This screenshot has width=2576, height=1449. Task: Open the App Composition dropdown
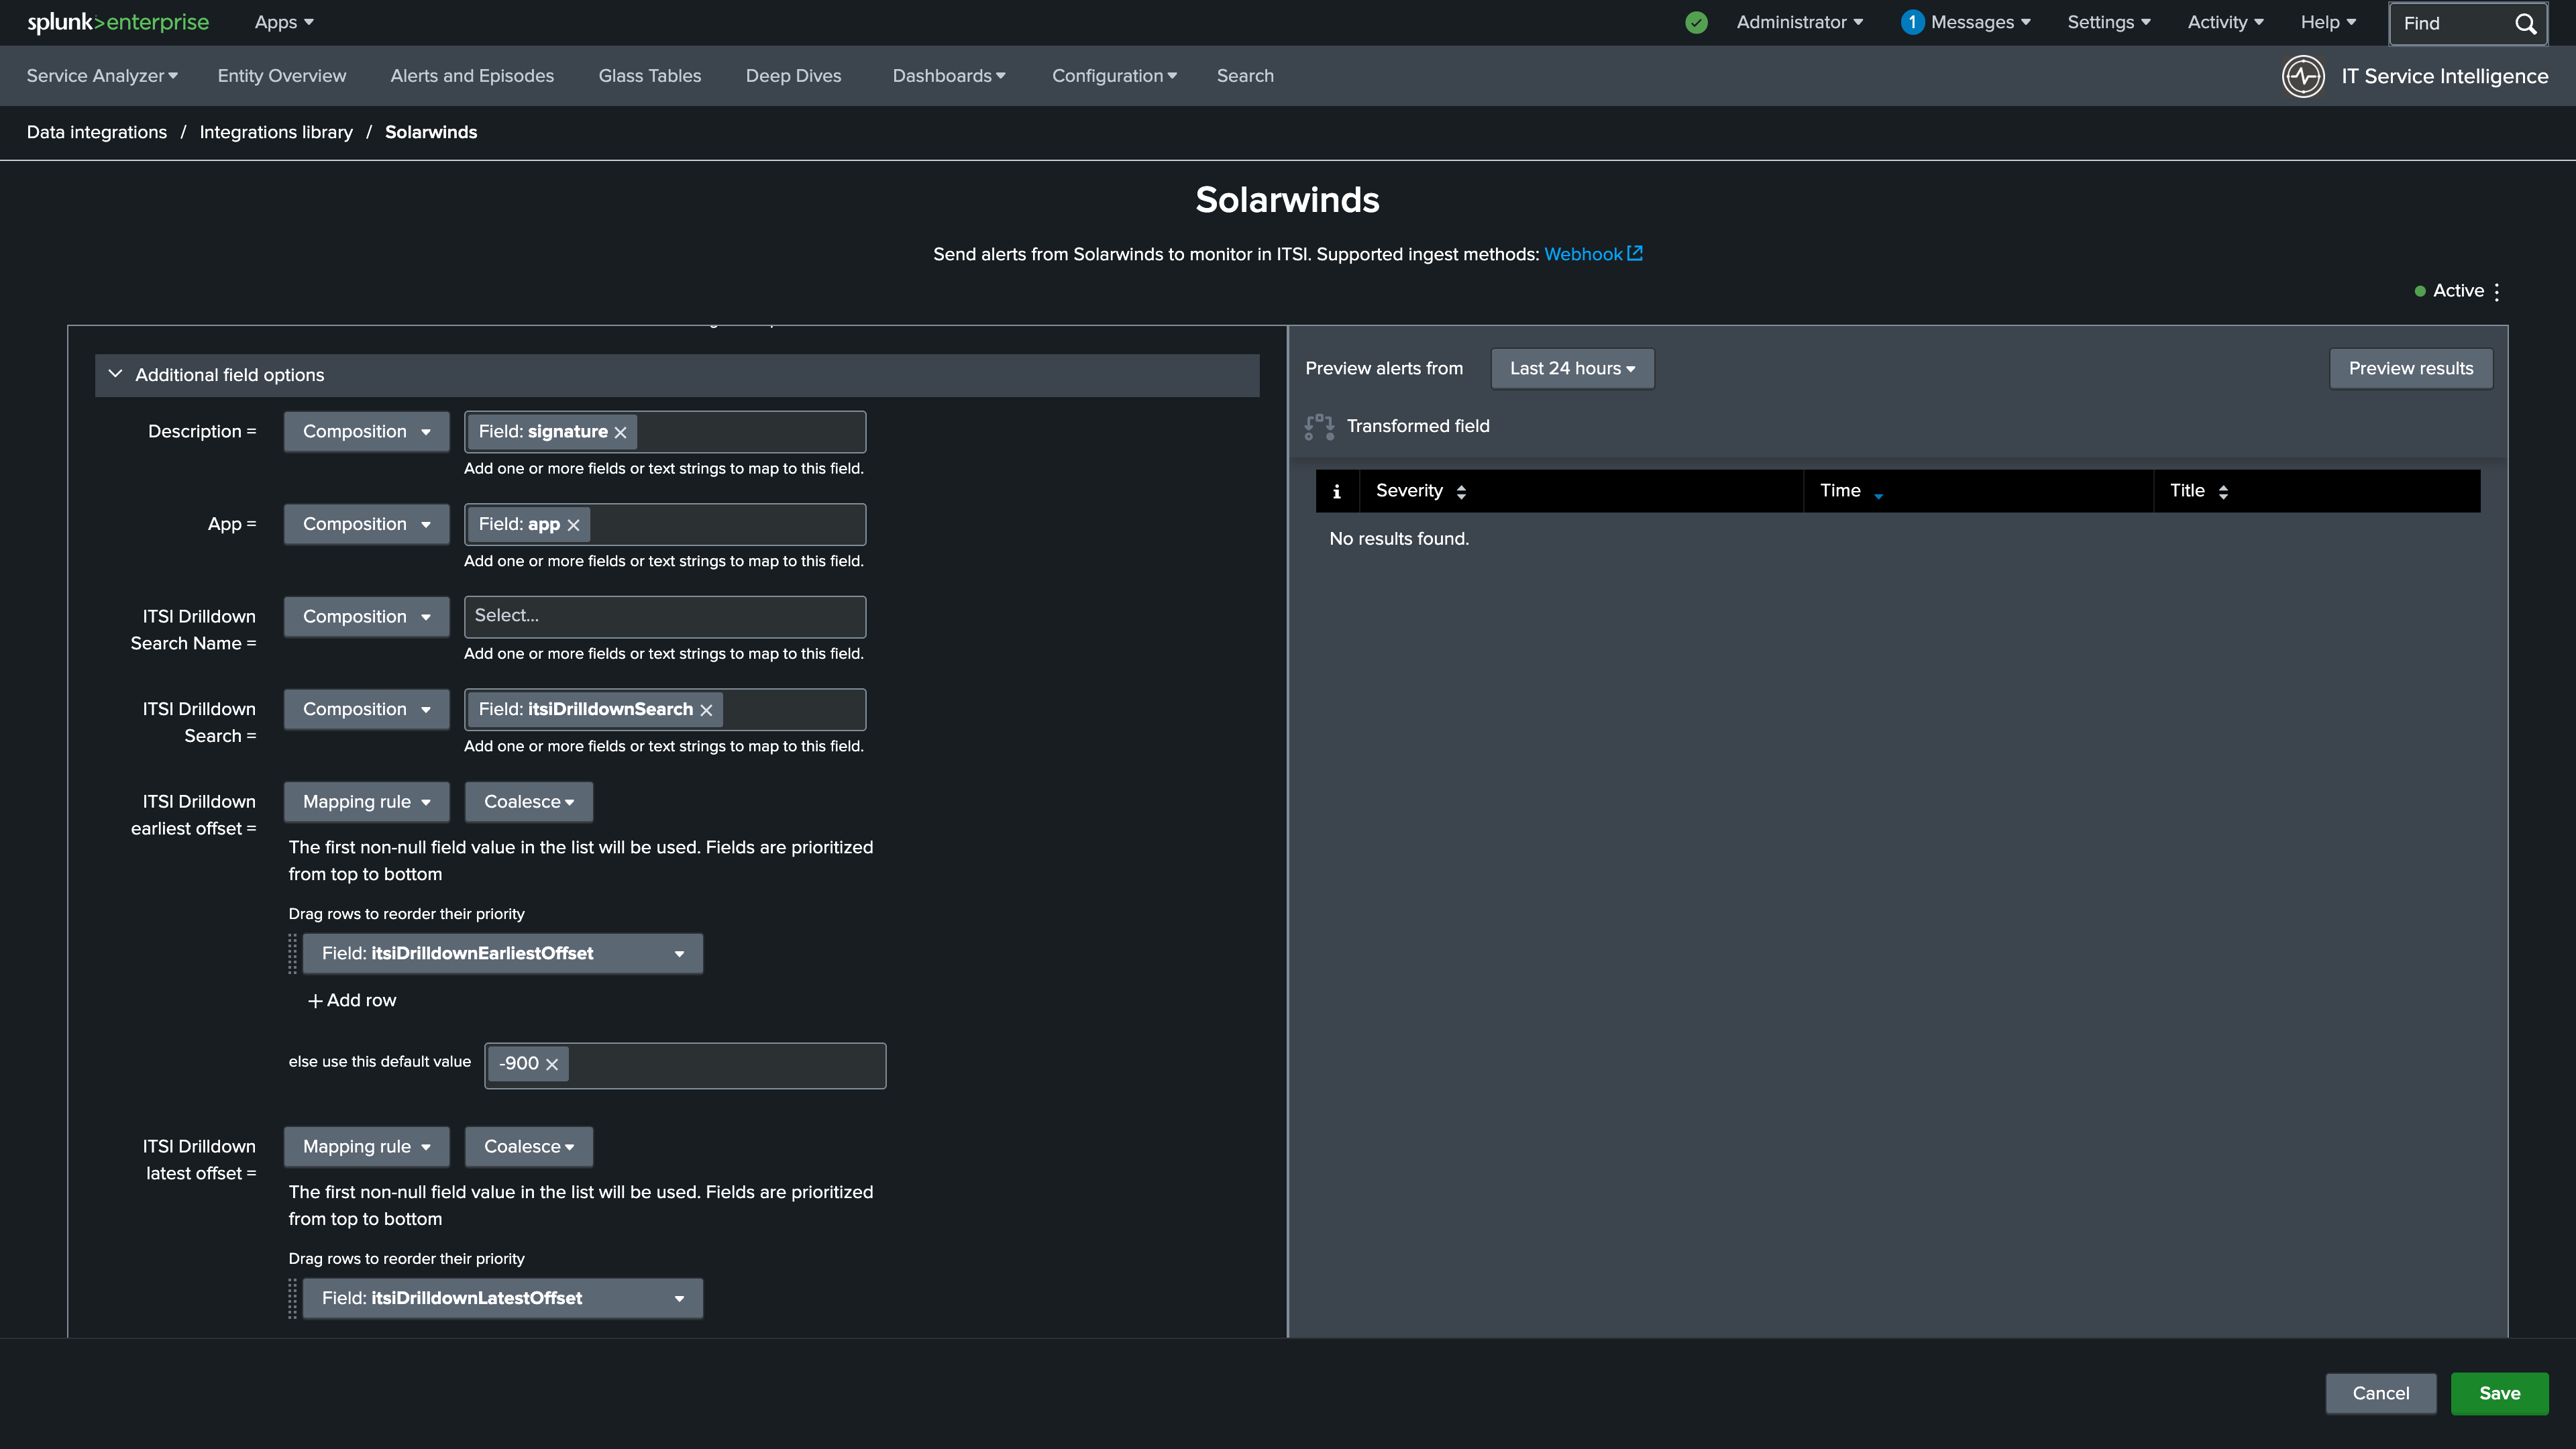click(x=366, y=524)
